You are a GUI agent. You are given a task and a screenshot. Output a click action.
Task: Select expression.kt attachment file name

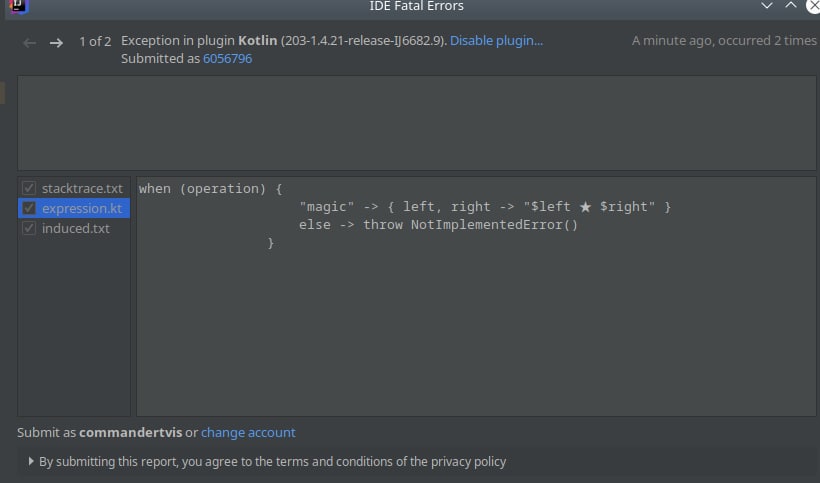[82, 208]
